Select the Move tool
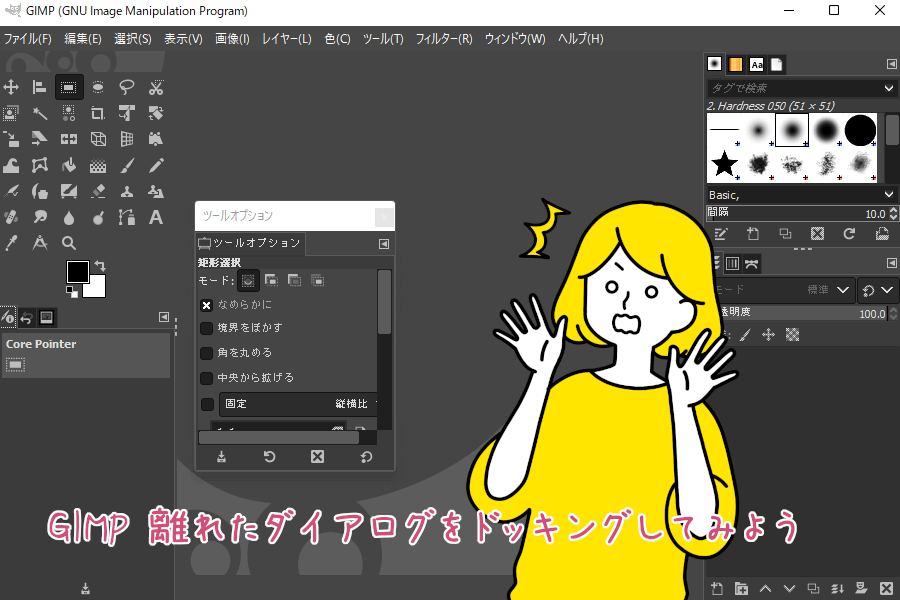The width and height of the screenshot is (900, 600). (11, 87)
